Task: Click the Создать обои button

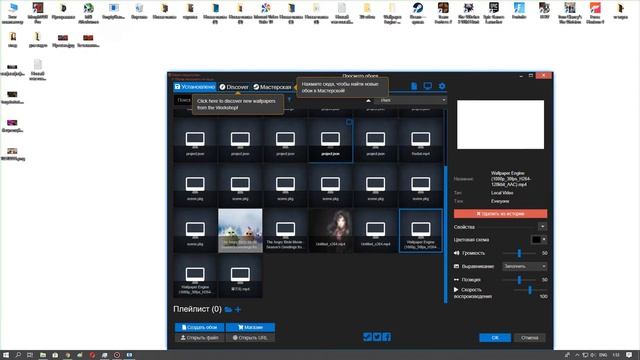Action: click(200, 327)
